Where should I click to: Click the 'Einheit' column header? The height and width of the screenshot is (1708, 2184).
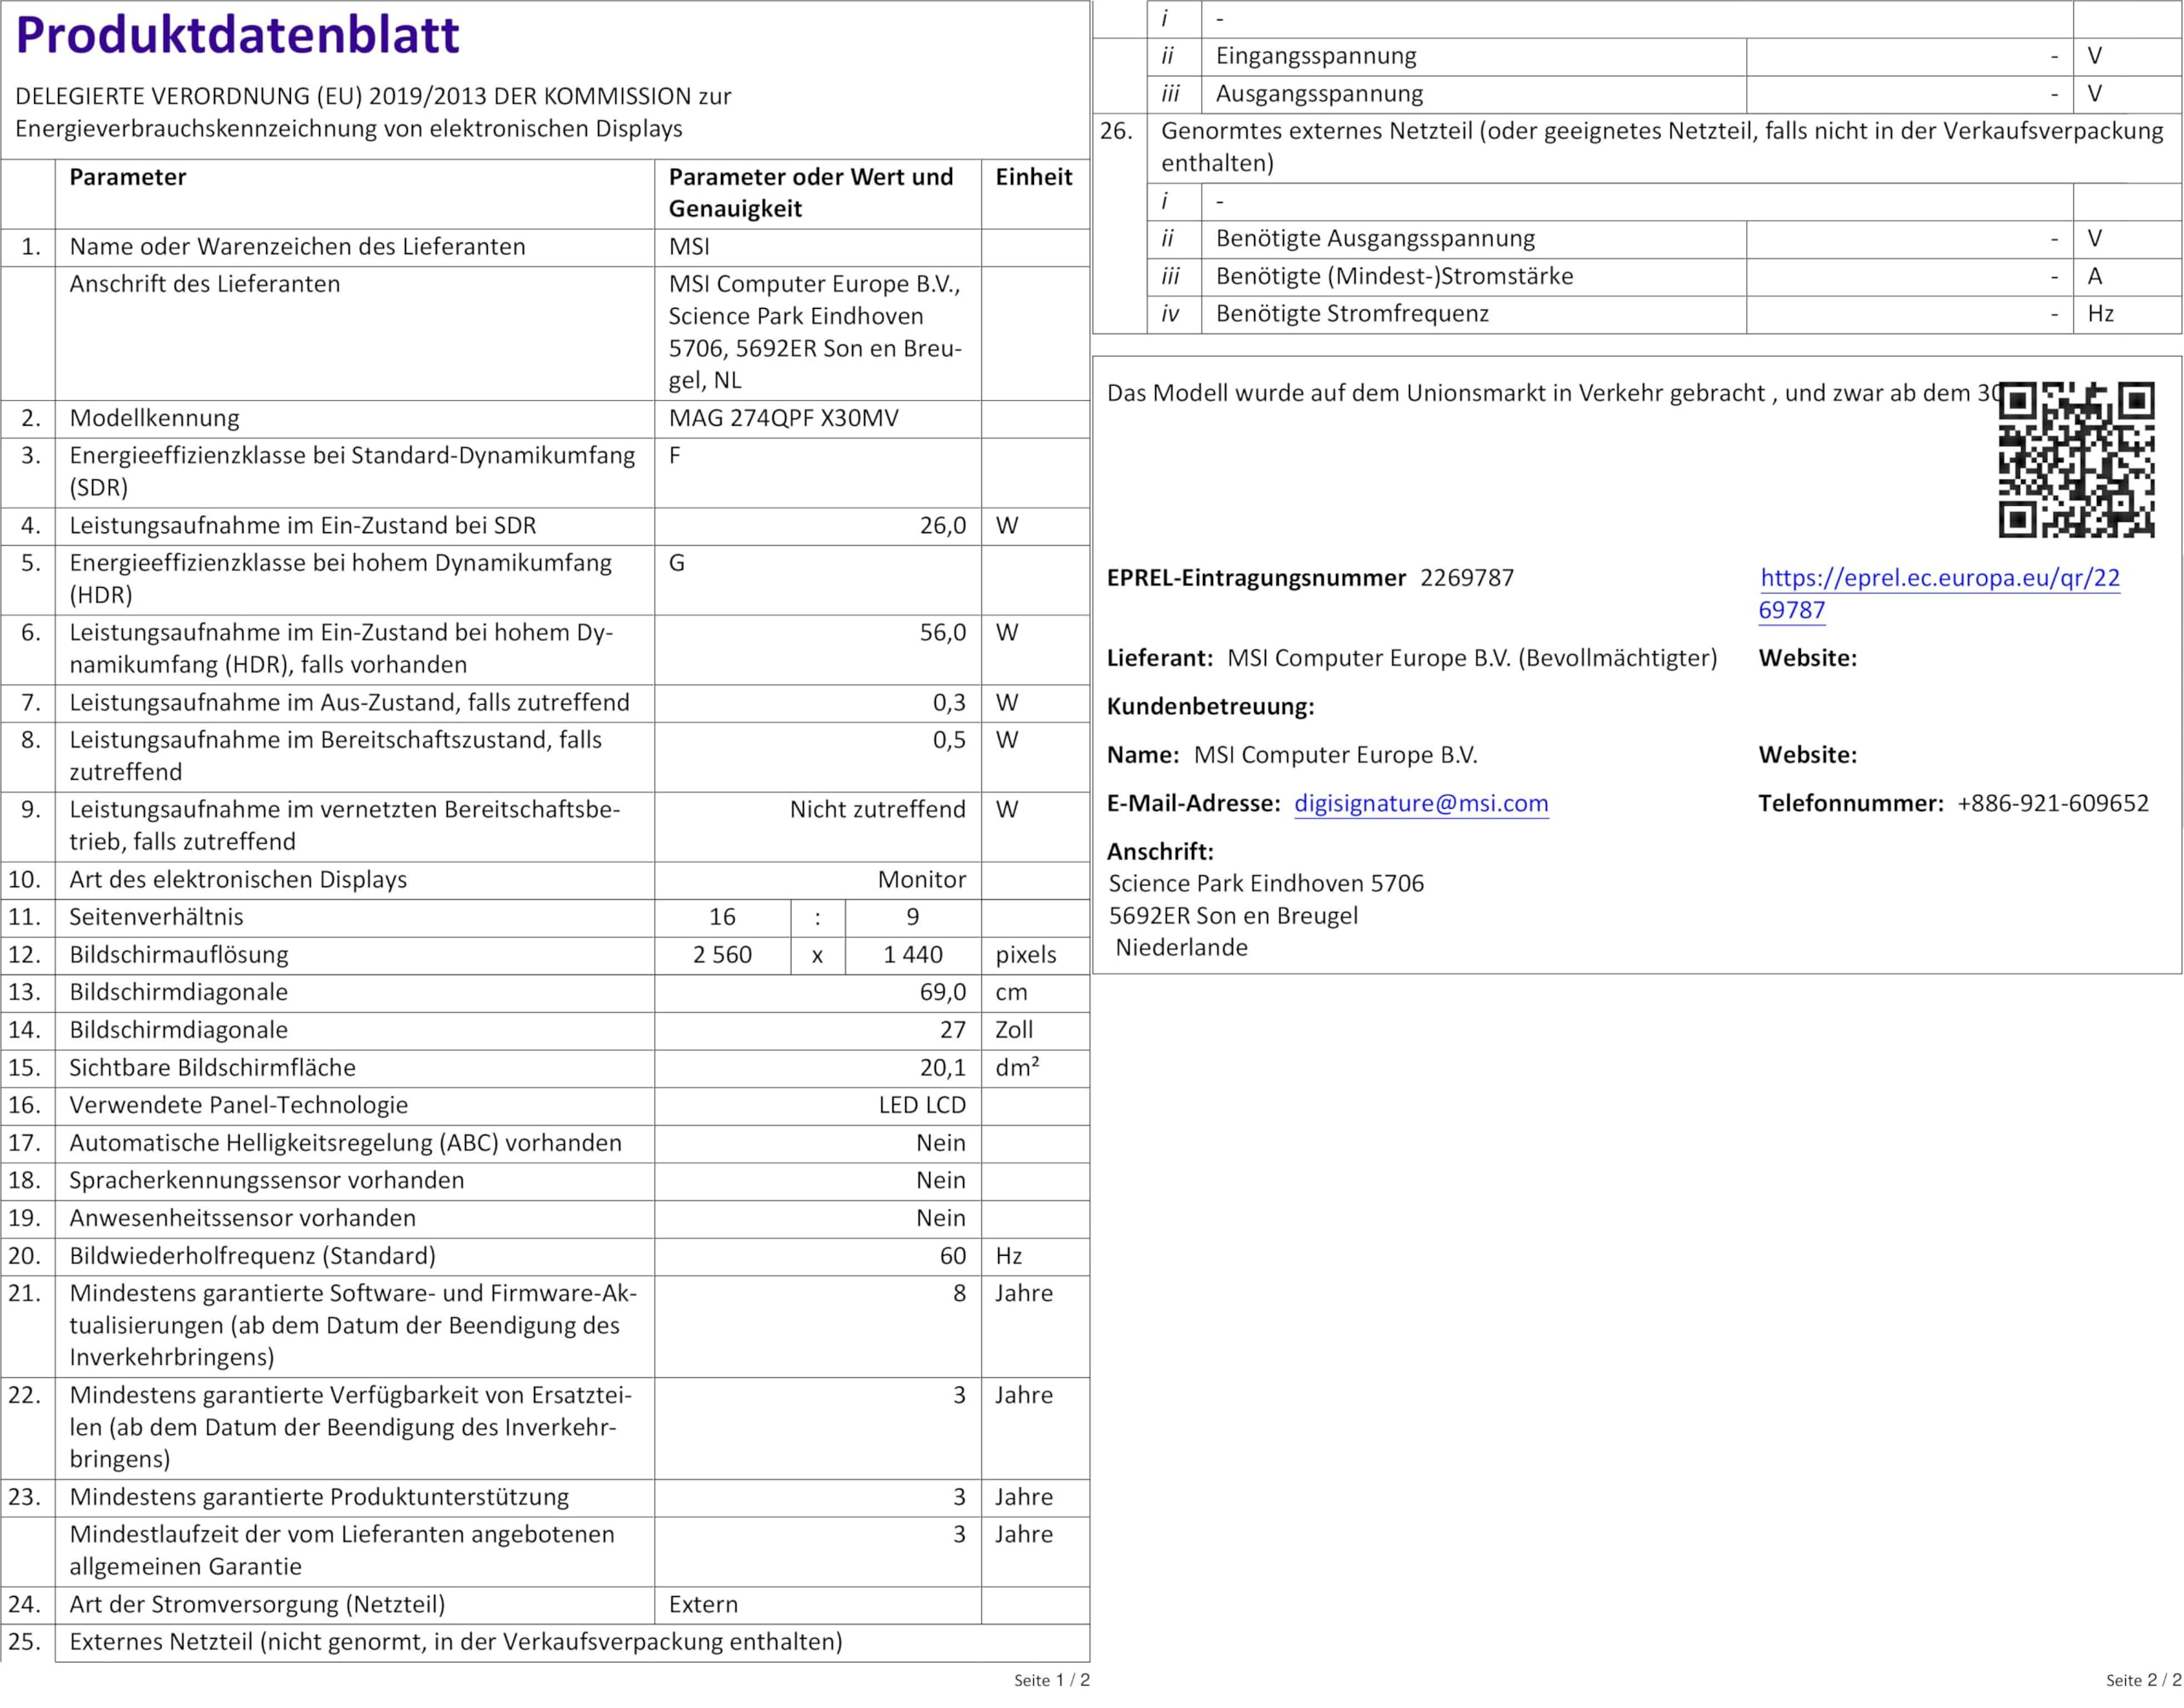coord(1033,177)
